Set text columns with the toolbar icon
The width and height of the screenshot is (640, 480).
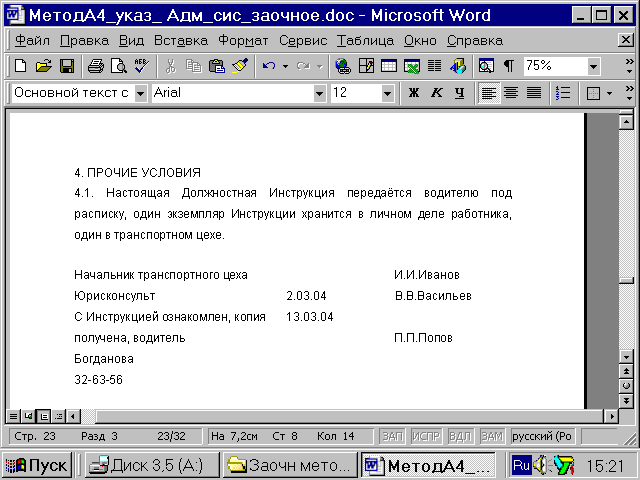435,66
